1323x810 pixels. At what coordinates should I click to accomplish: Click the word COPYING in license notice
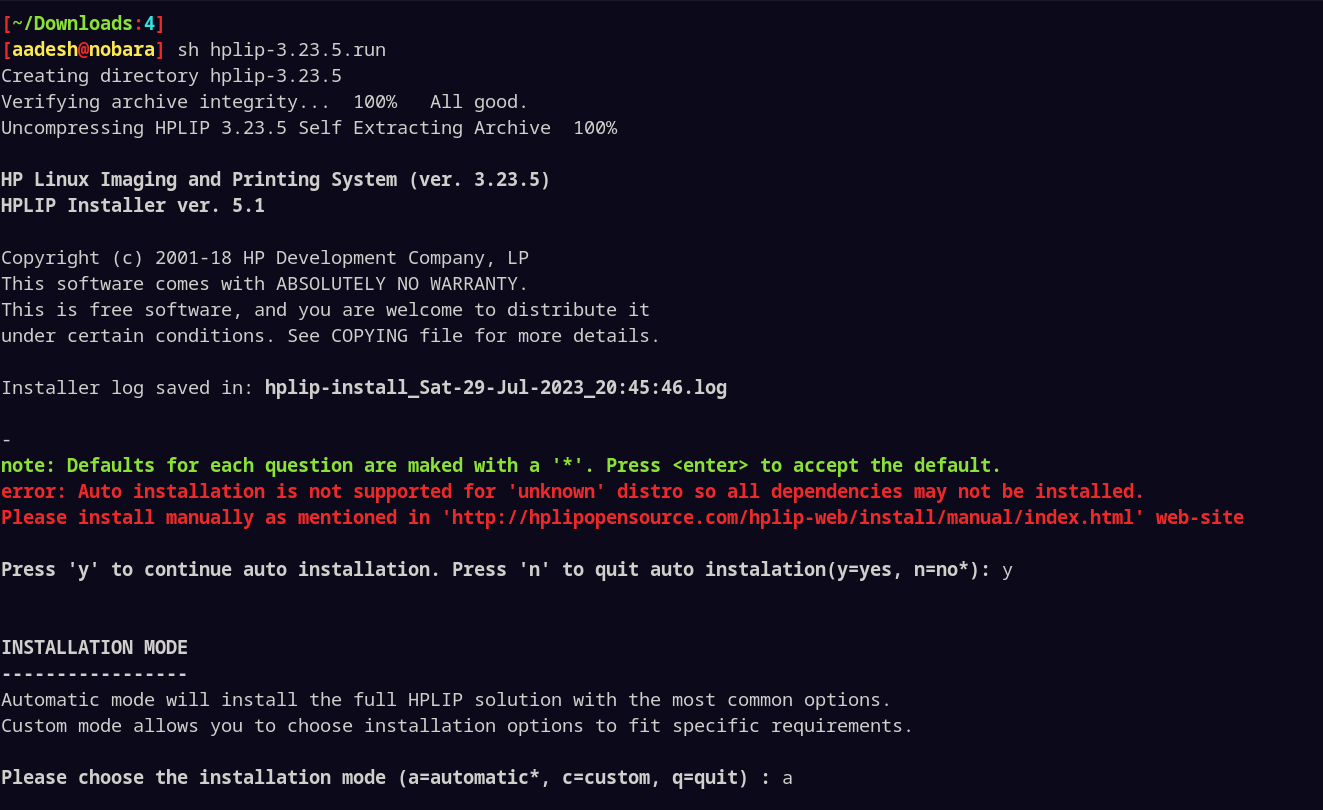pos(369,335)
